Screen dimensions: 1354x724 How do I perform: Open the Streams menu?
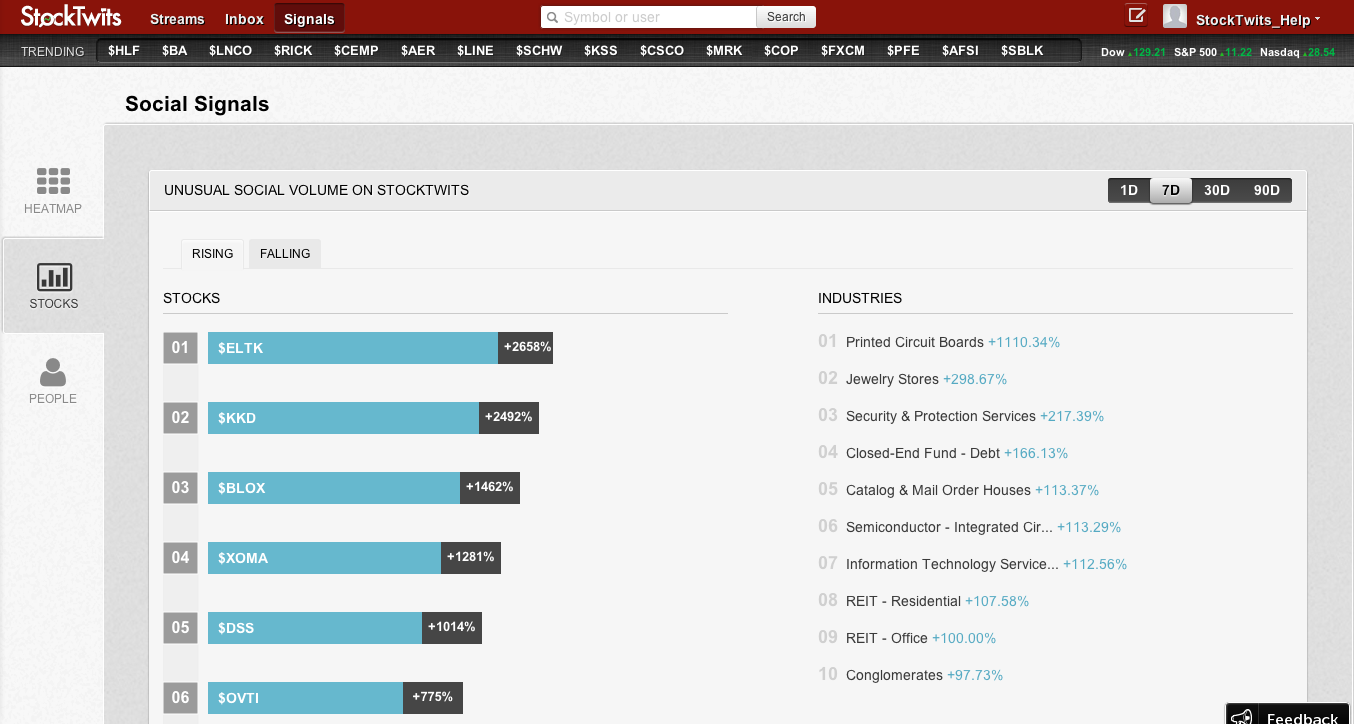click(x=177, y=19)
